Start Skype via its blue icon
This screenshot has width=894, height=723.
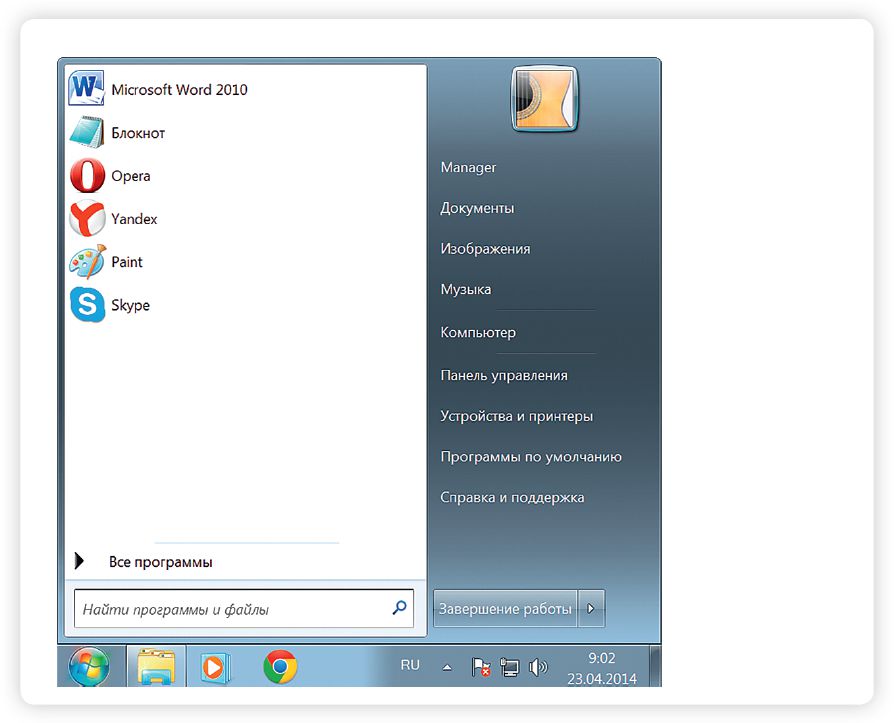coord(87,304)
